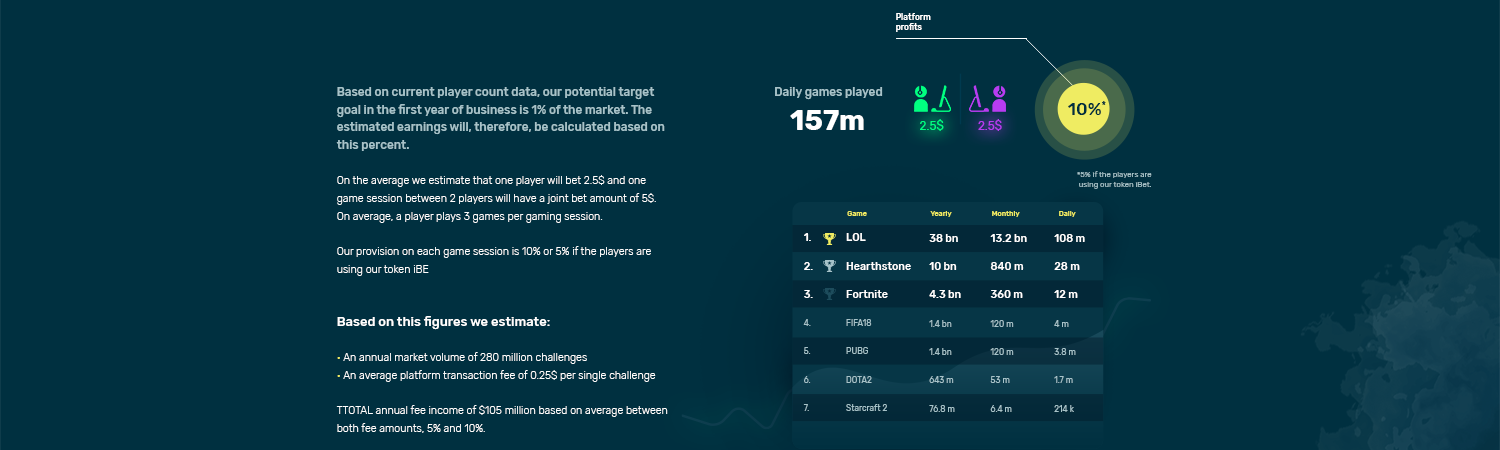This screenshot has height=450, width=1500.
Task: Click the 'Daily' column header
Action: 1067,214
